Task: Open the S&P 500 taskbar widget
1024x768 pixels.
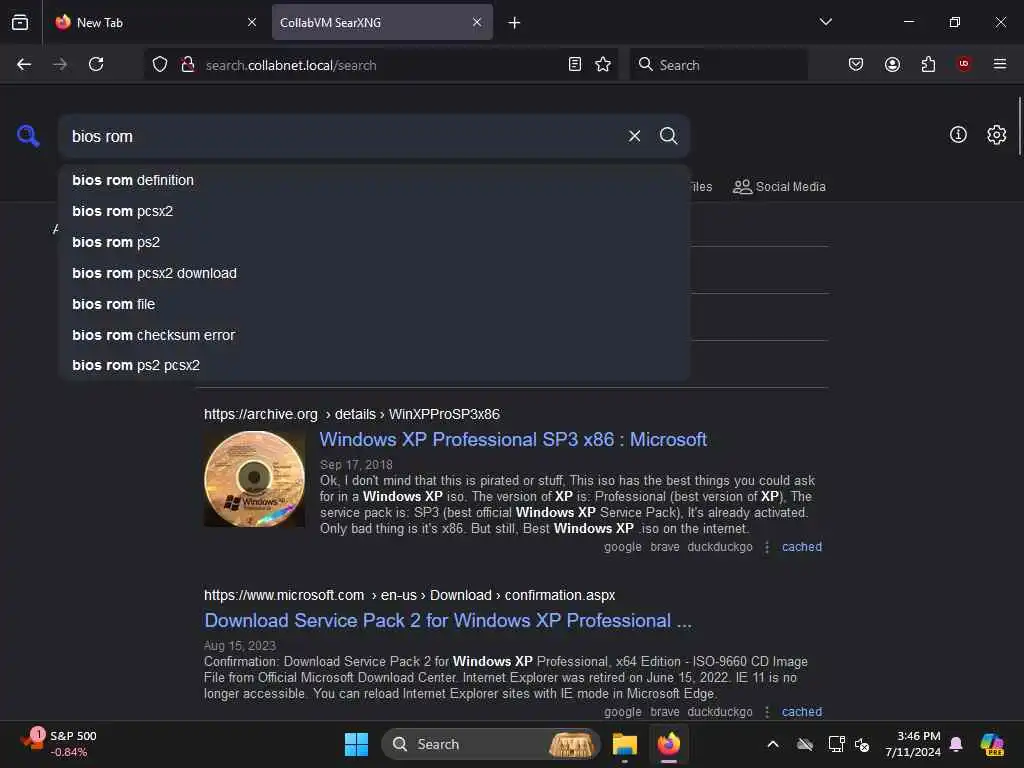Action: [x=59, y=744]
